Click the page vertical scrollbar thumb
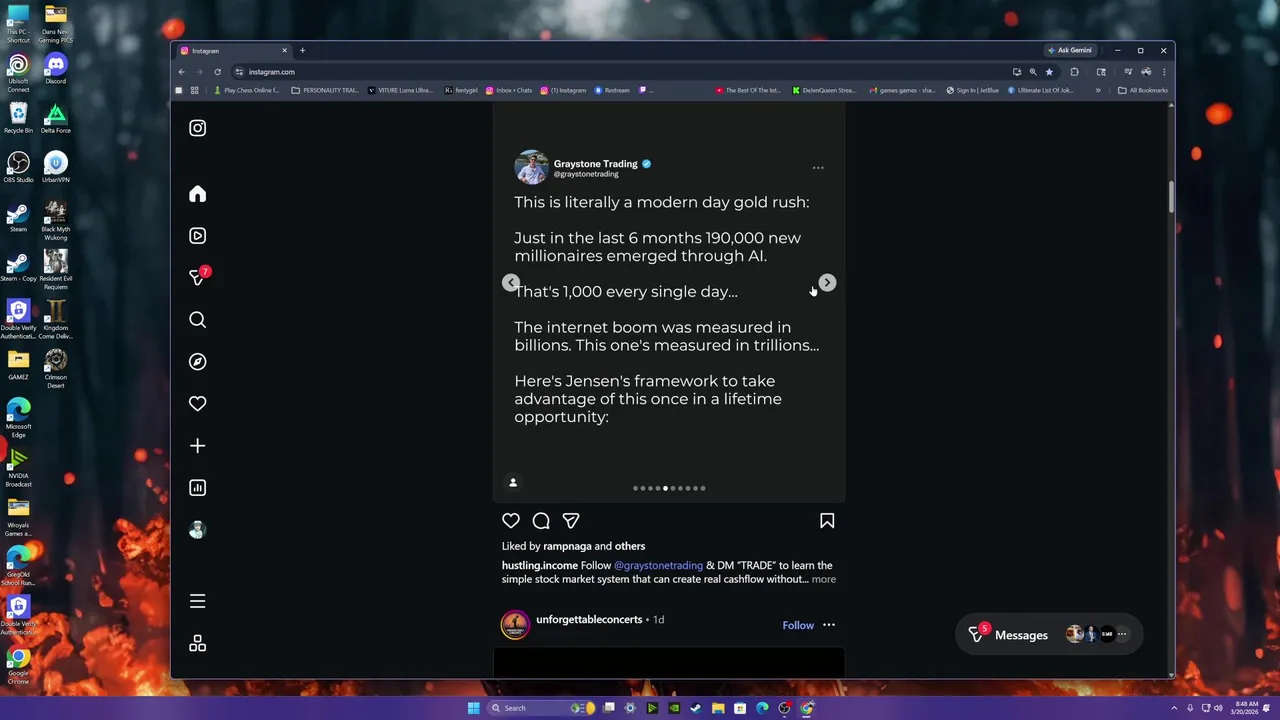 click(1171, 197)
